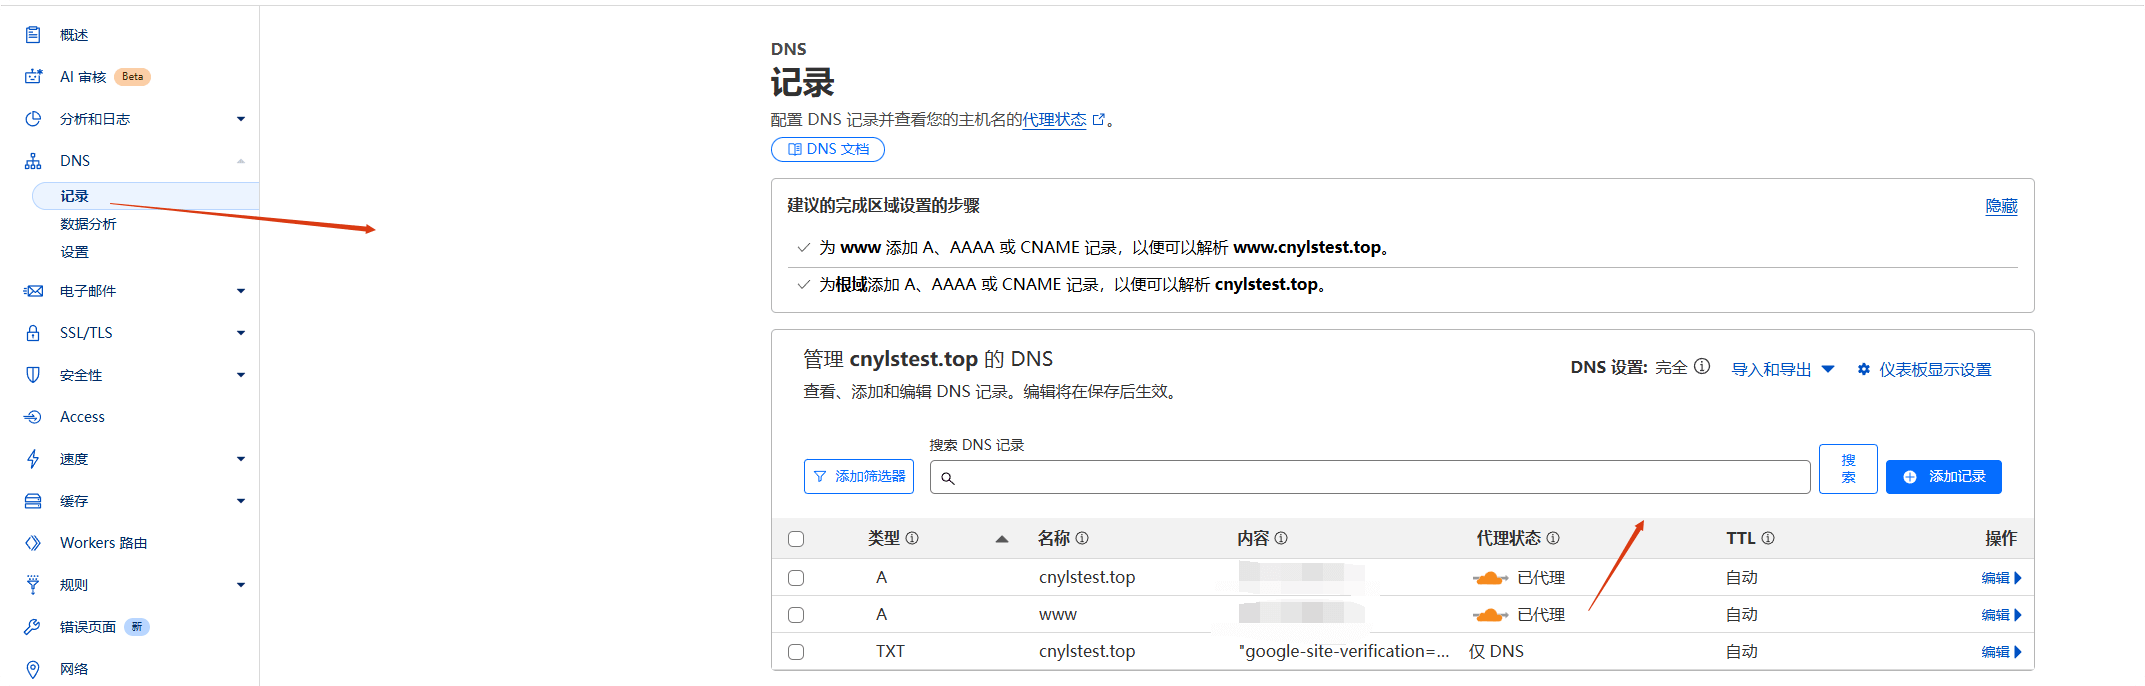Screen dimensions: 2145x686
Task: Go to the 概述 page
Action: pos(74,35)
